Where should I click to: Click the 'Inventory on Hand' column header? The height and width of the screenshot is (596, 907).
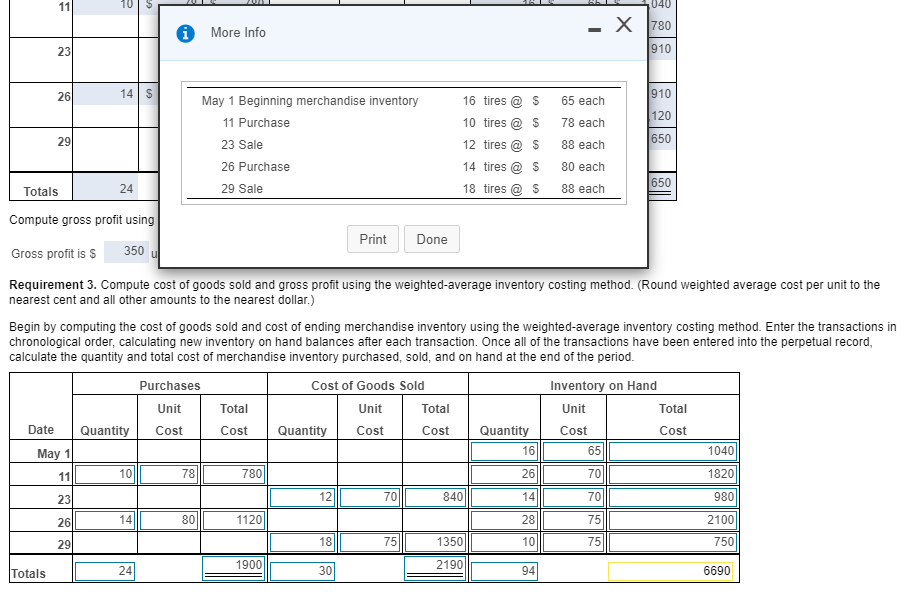tap(603, 386)
